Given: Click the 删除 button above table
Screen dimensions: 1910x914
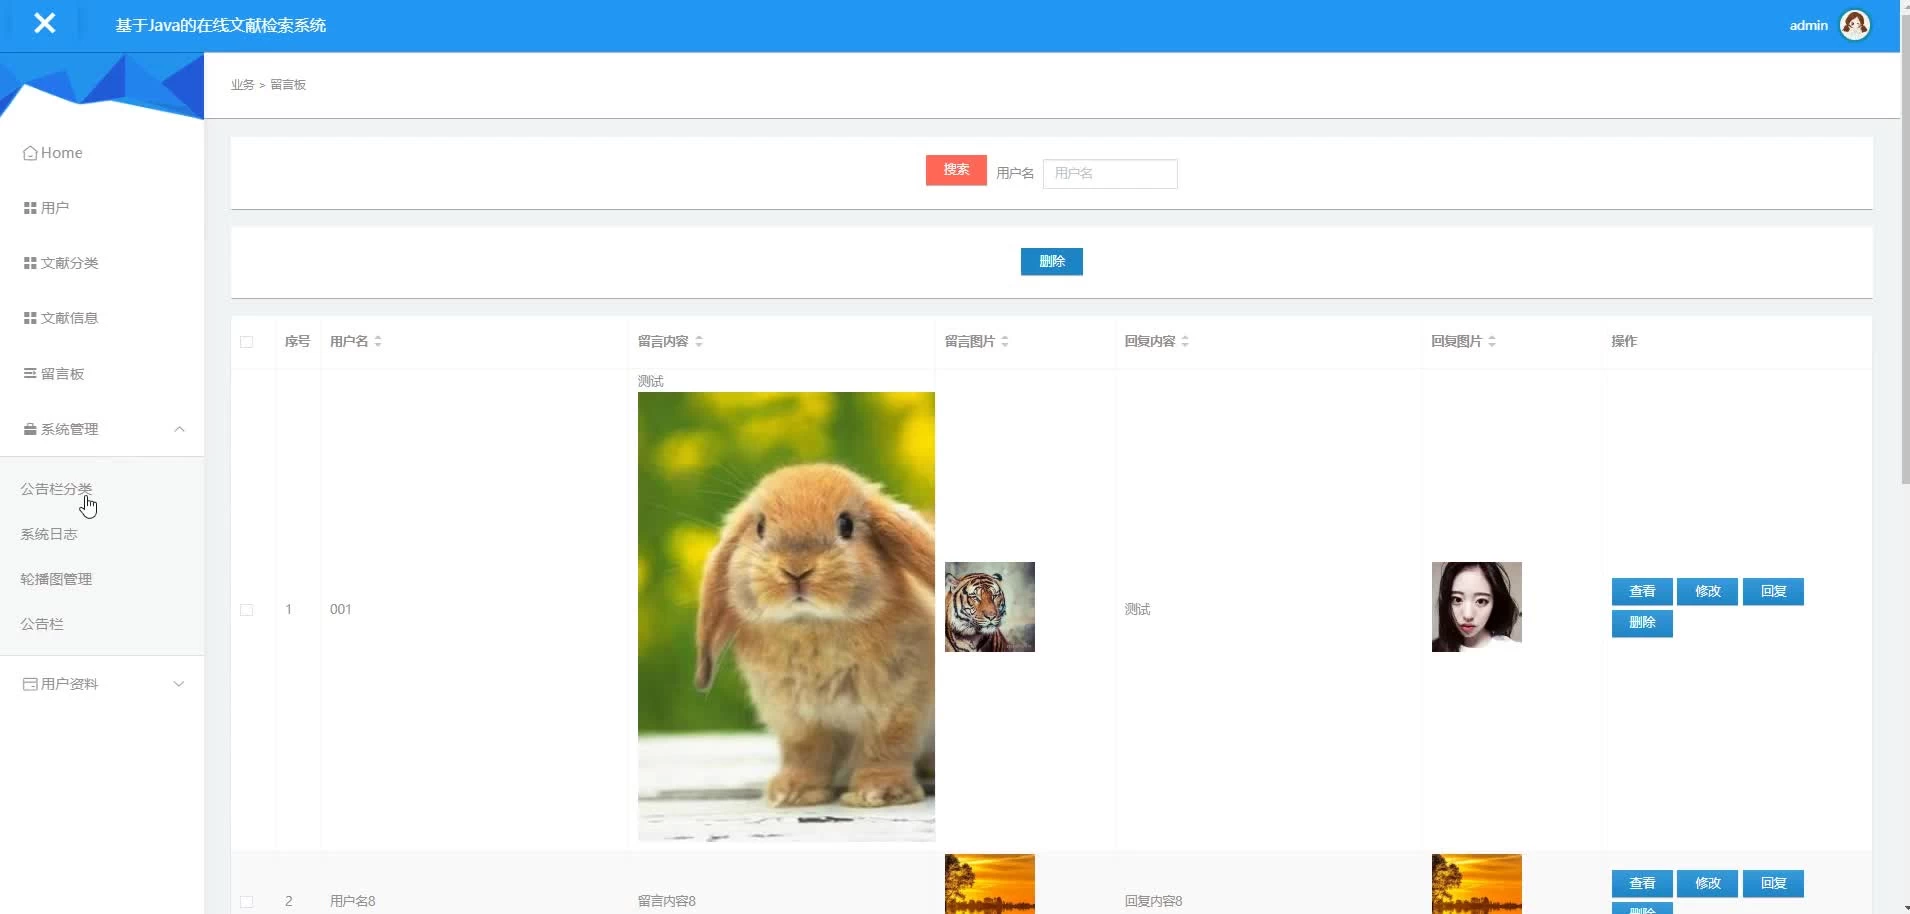Looking at the screenshot, I should pos(1052,261).
